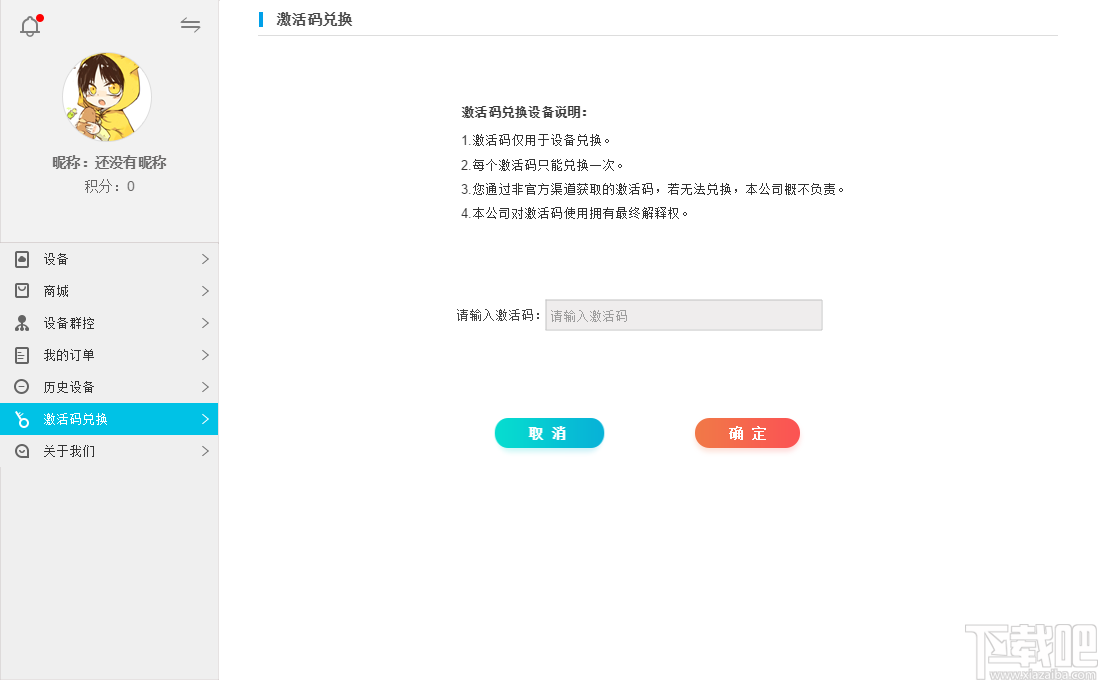Expand the 设备 menu chevron
Viewport: 1100px width, 680px height.
pyautogui.click(x=205, y=259)
